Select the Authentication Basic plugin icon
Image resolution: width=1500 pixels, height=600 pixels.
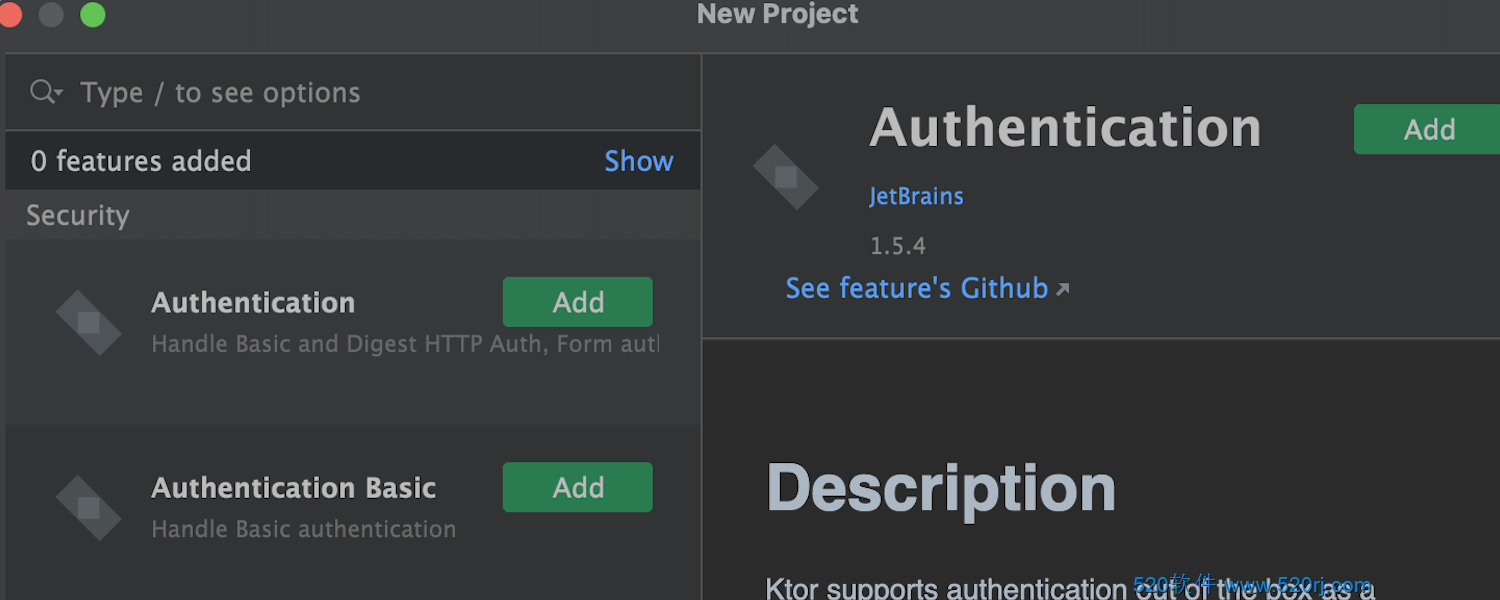(x=89, y=508)
